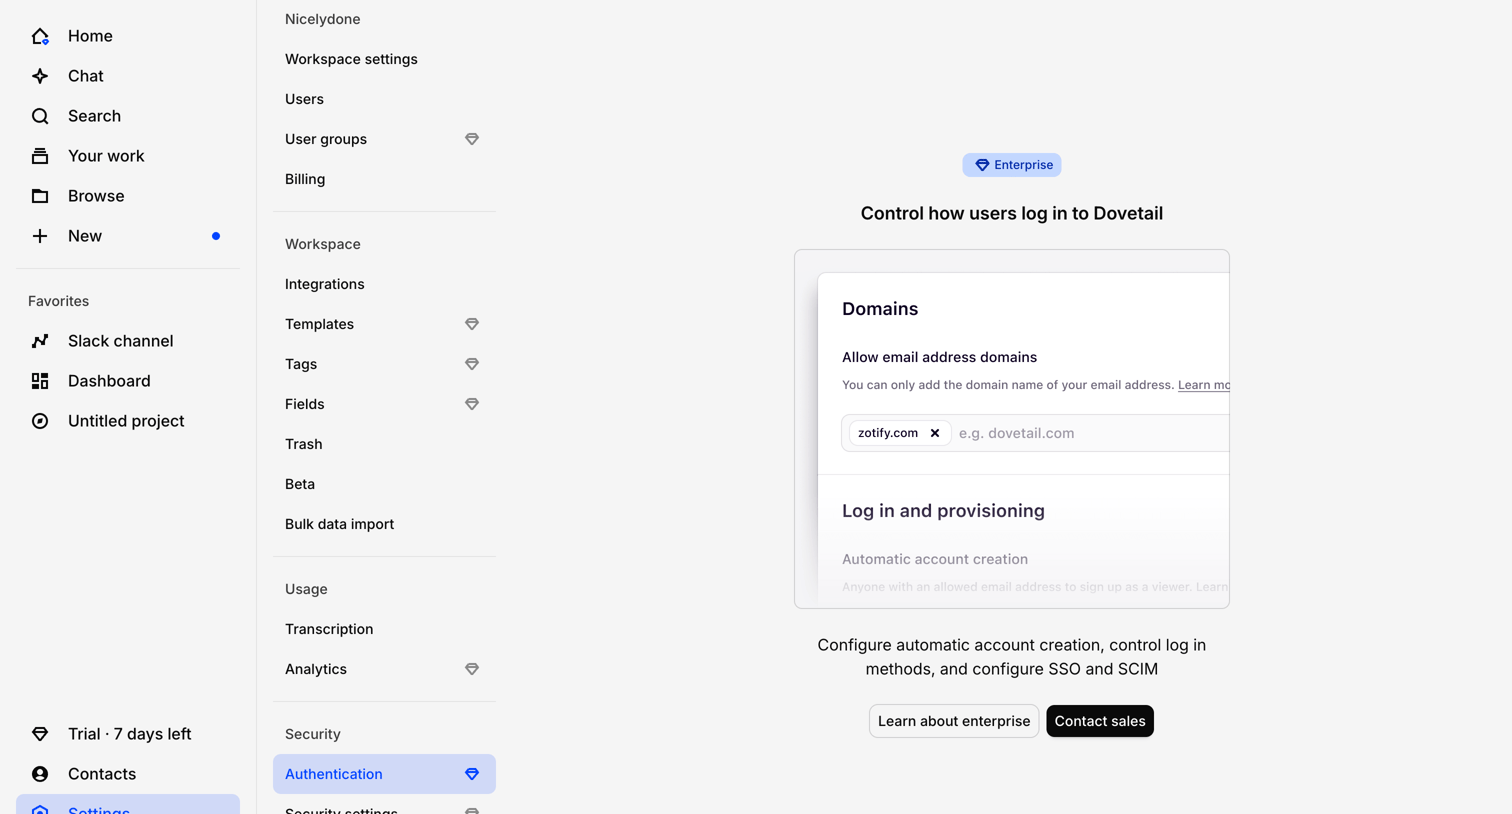1512x814 pixels.
Task: Go to Your work
Action: 128,156
